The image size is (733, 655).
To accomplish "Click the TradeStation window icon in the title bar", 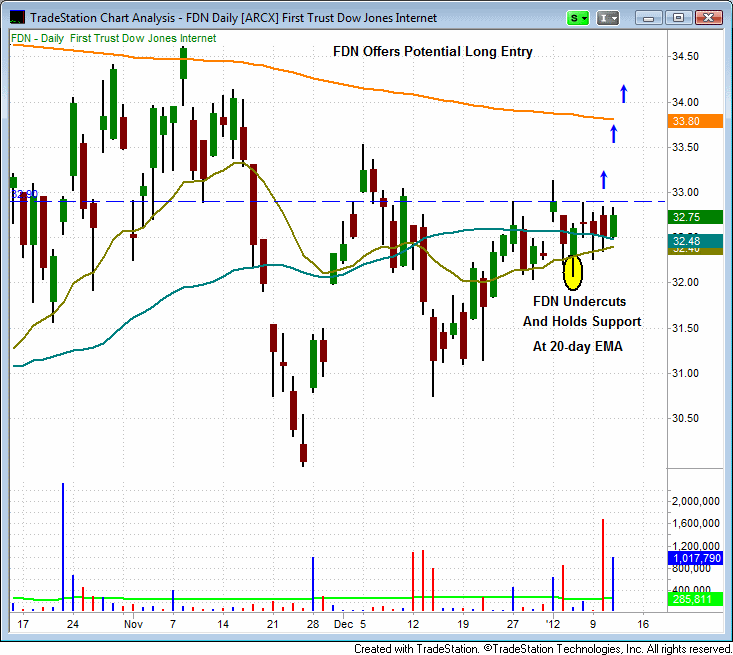I will (x=17, y=18).
